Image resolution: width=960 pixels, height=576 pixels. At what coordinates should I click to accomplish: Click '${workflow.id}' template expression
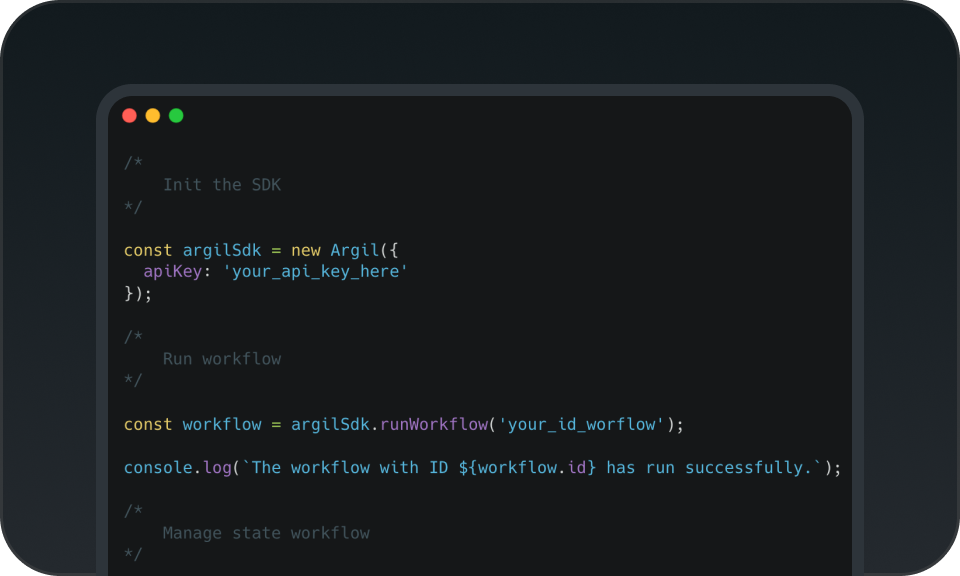click(527, 468)
